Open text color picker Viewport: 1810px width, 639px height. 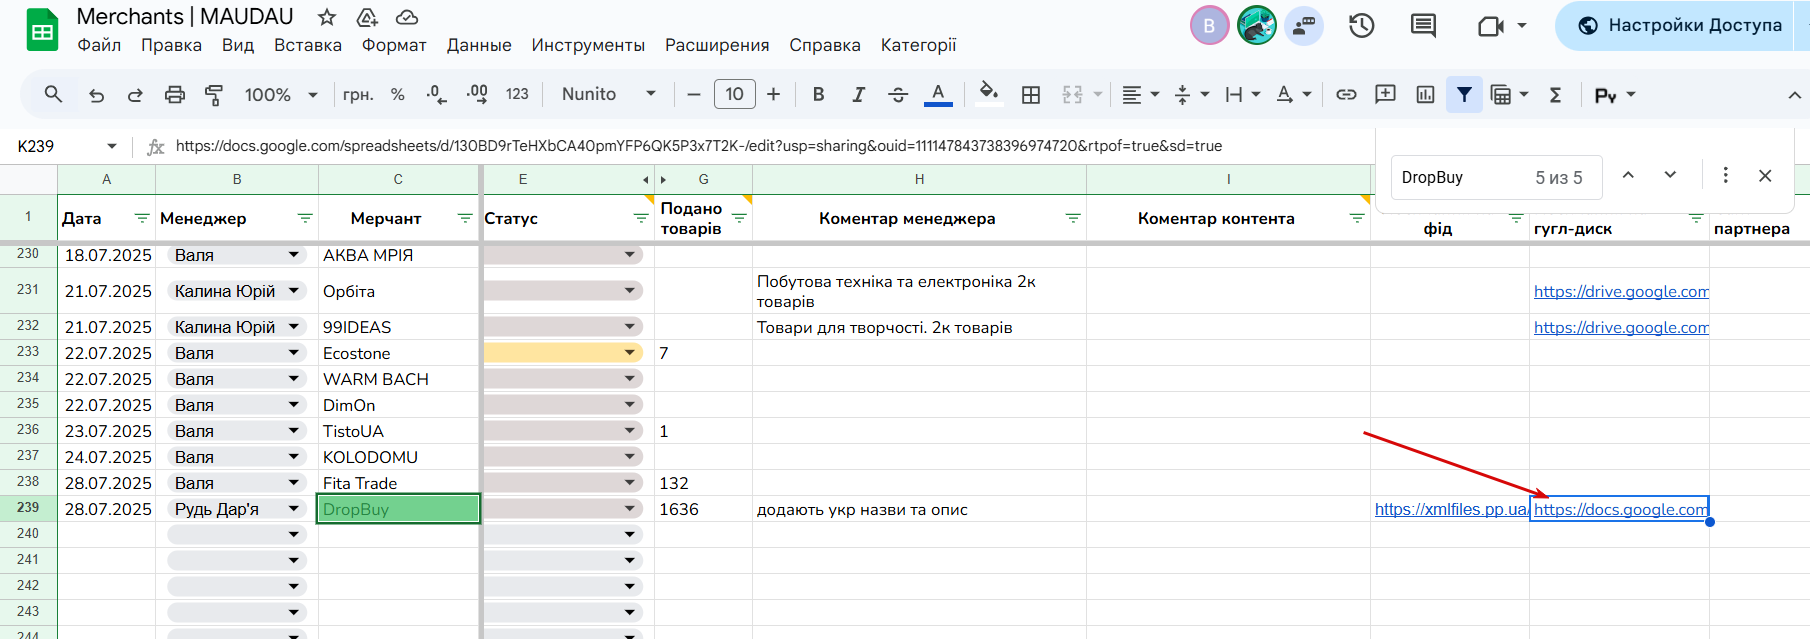click(x=938, y=94)
